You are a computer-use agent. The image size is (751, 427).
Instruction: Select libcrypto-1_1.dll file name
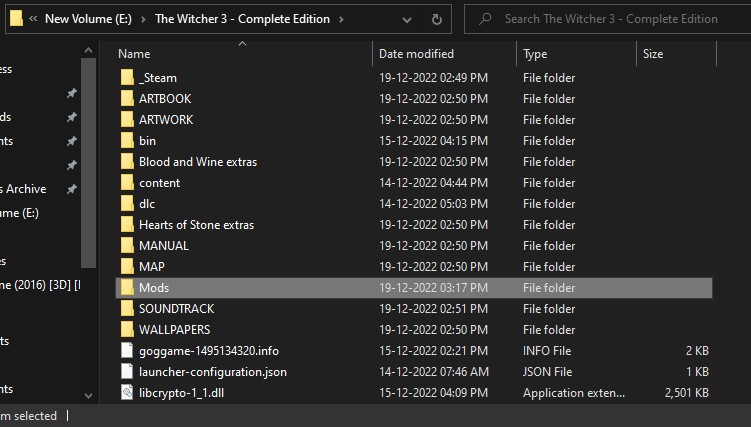click(182, 393)
